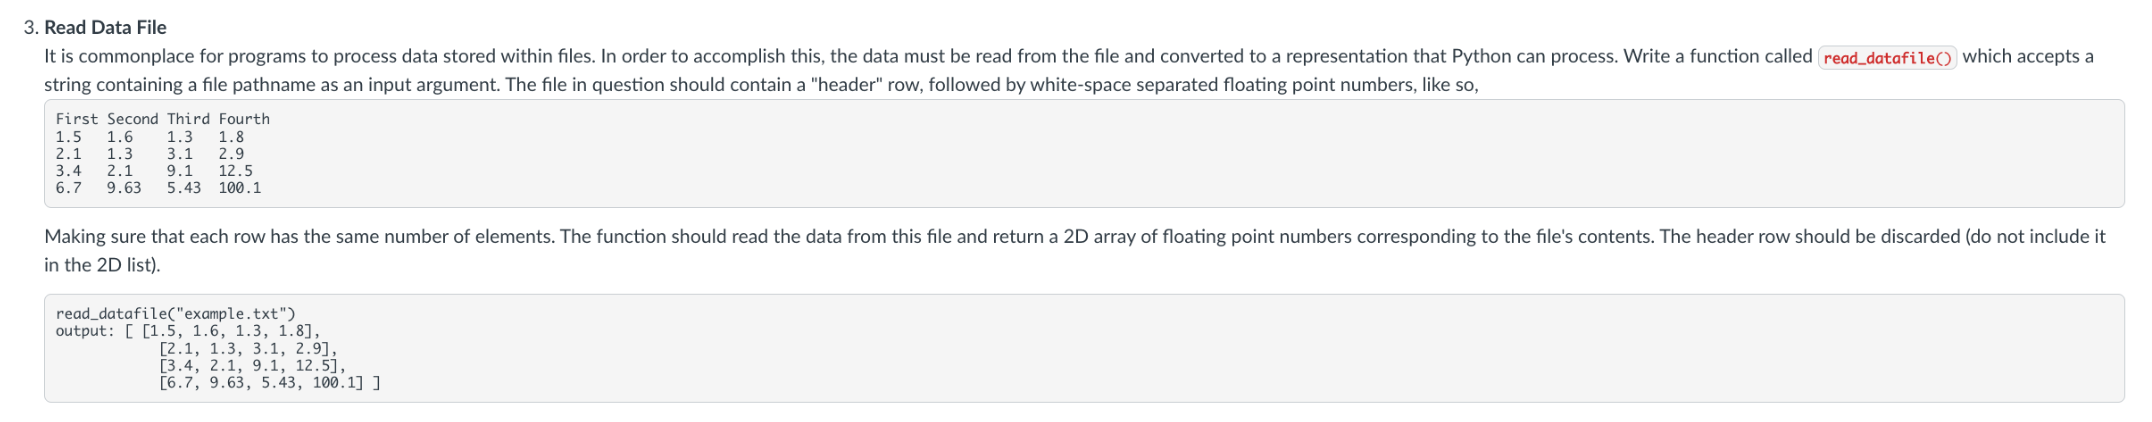This screenshot has width=2152, height=422.
Task: Click the "Third" column header in sample file
Action: click(x=188, y=119)
